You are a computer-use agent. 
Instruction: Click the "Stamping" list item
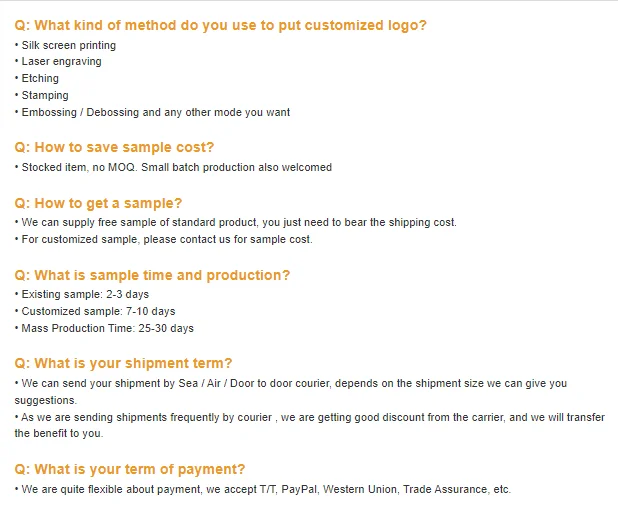pos(45,95)
